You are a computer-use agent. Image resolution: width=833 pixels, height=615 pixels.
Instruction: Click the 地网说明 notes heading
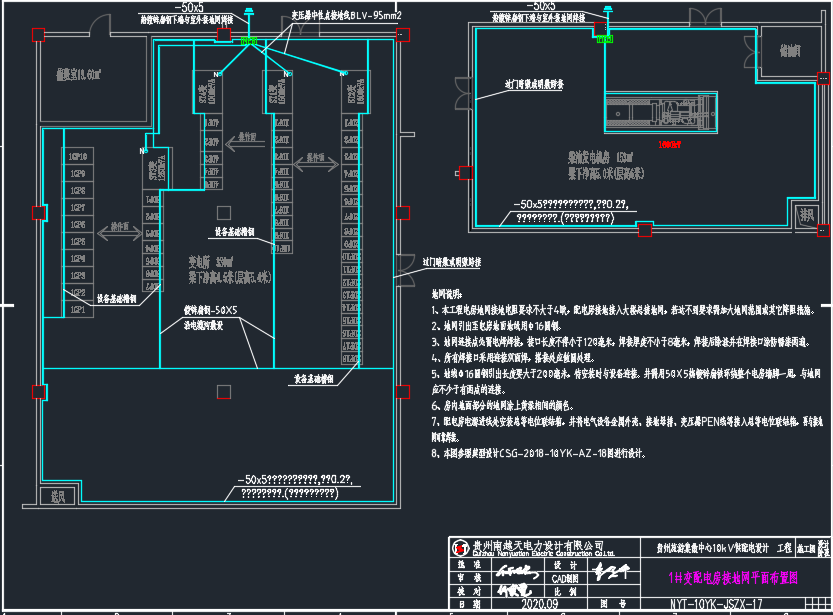click(446, 294)
